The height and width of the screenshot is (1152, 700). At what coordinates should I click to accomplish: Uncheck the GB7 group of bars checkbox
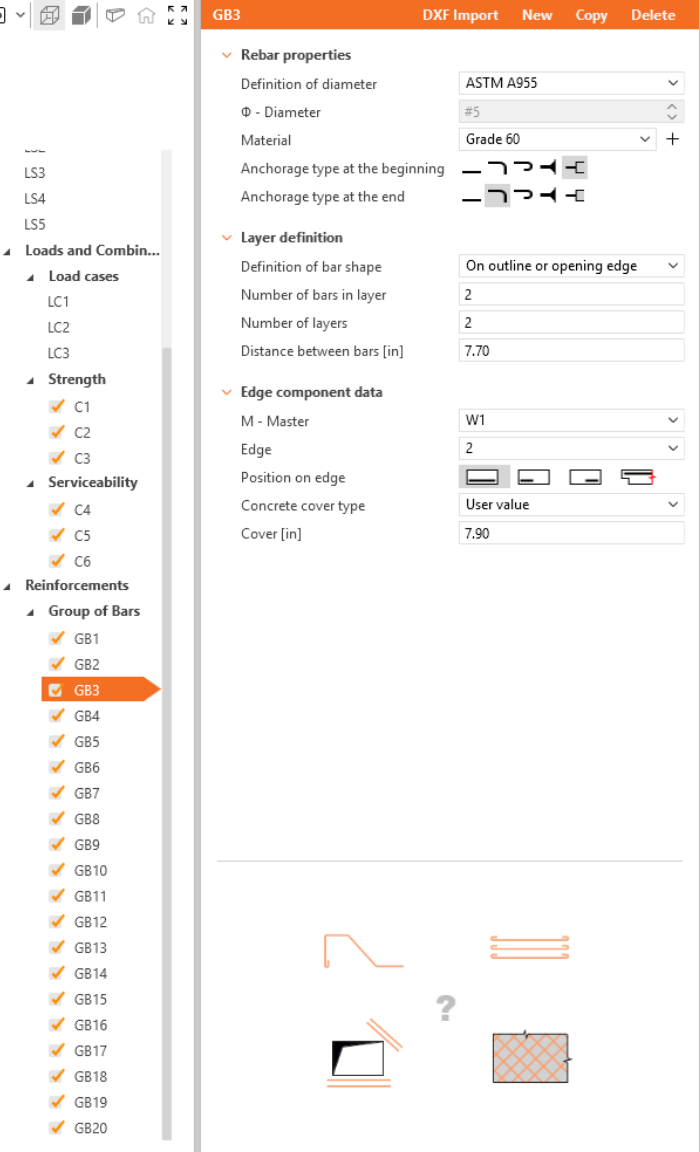[56, 794]
